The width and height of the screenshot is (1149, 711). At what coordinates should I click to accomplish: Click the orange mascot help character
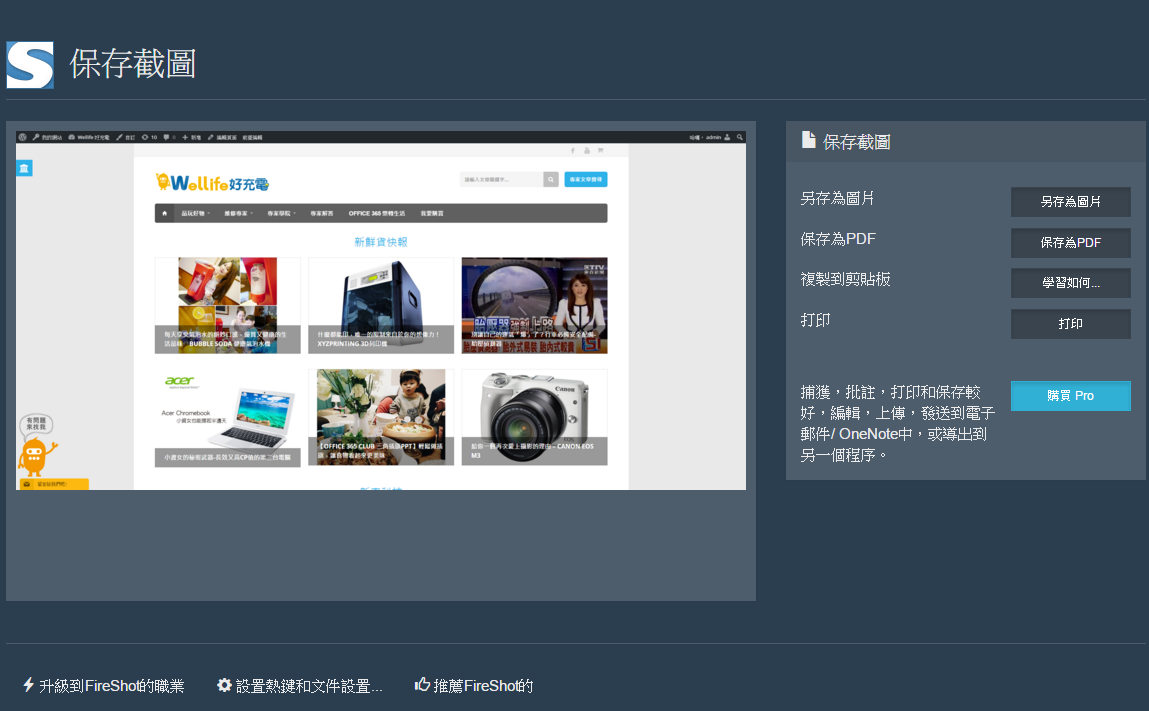tap(34, 456)
